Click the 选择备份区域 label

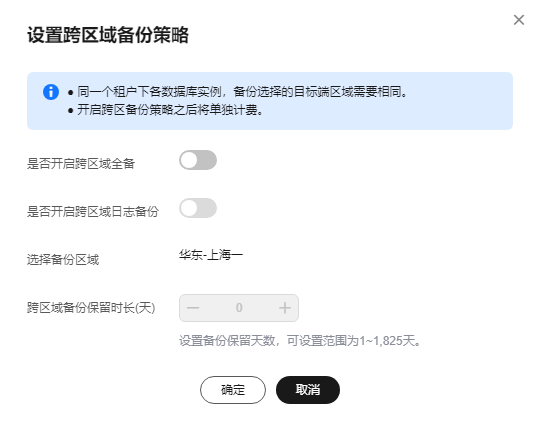point(63,260)
